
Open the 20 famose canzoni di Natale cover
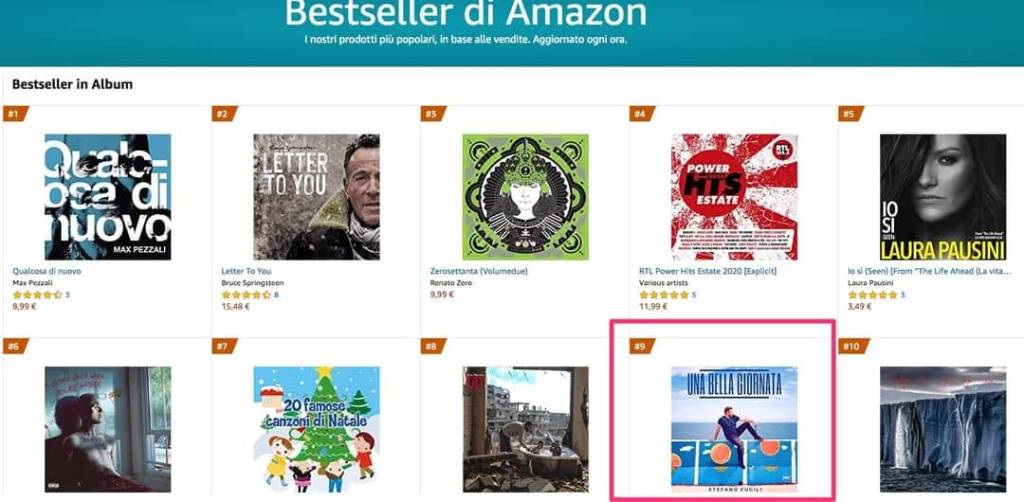pos(317,430)
